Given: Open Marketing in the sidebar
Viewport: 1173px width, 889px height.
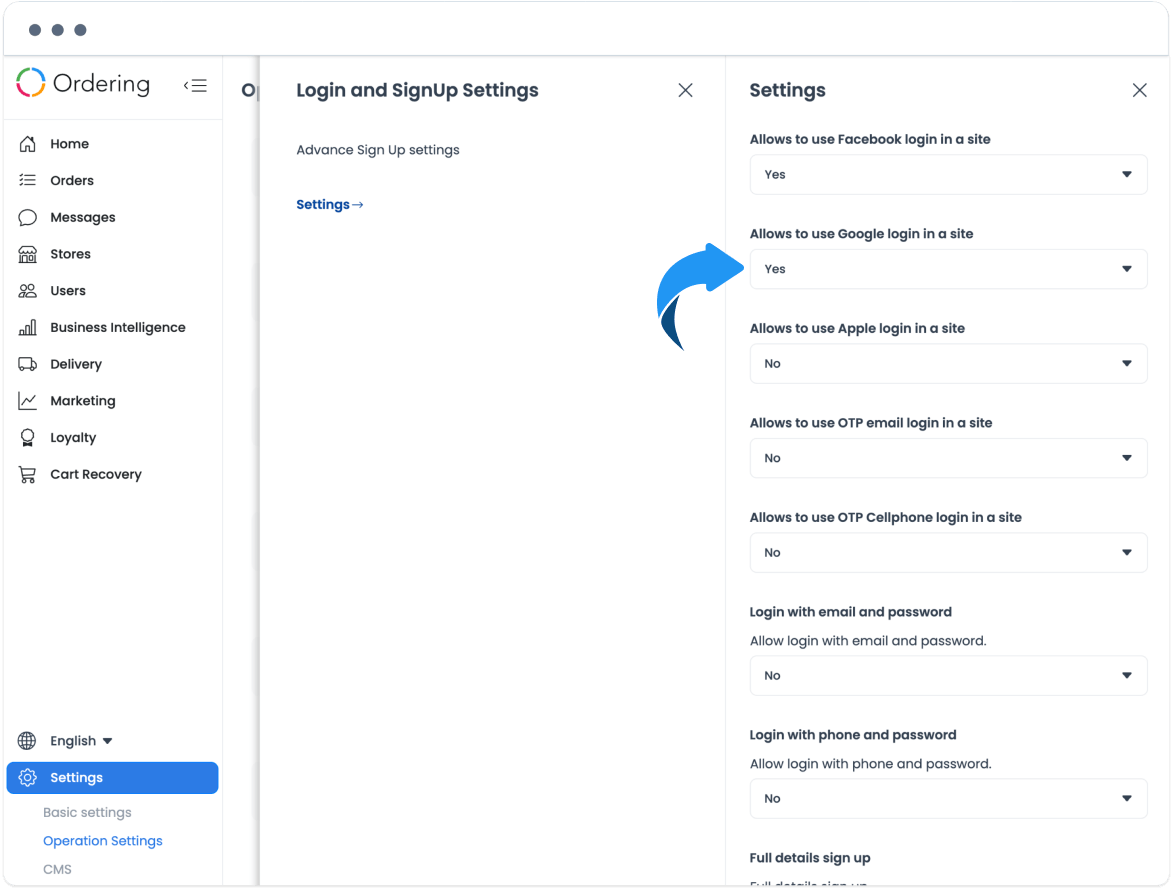Looking at the screenshot, I should [83, 401].
